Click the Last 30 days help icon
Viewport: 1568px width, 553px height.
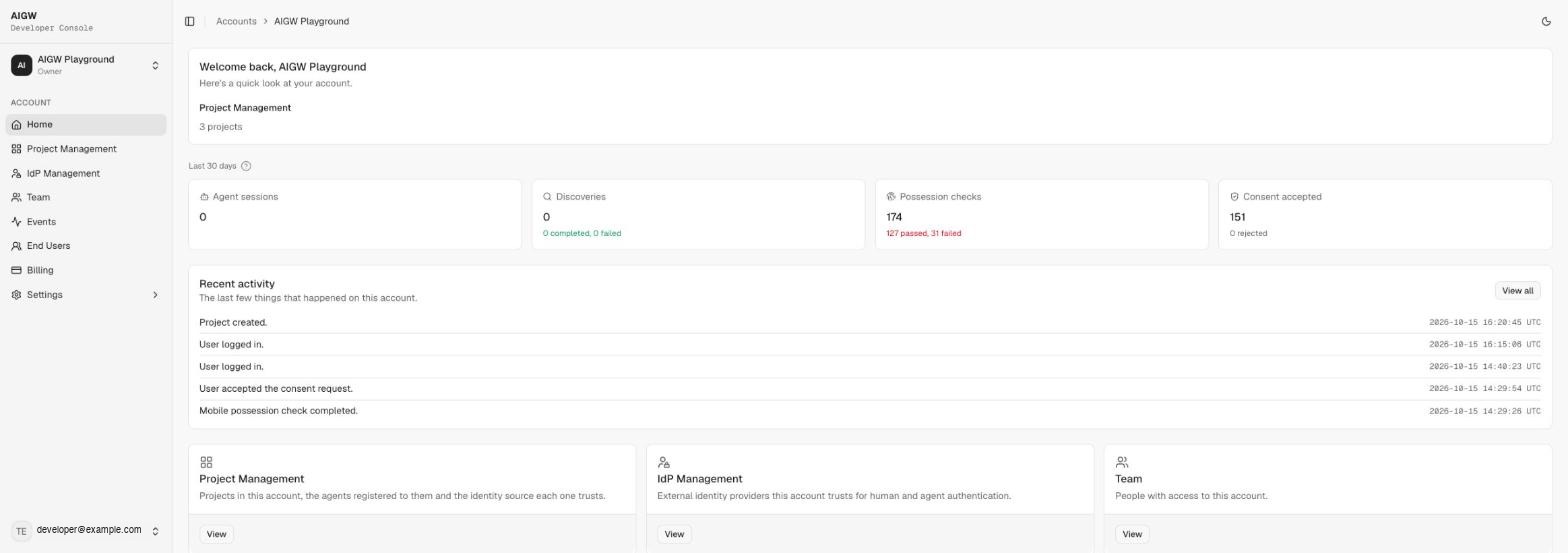[246, 166]
